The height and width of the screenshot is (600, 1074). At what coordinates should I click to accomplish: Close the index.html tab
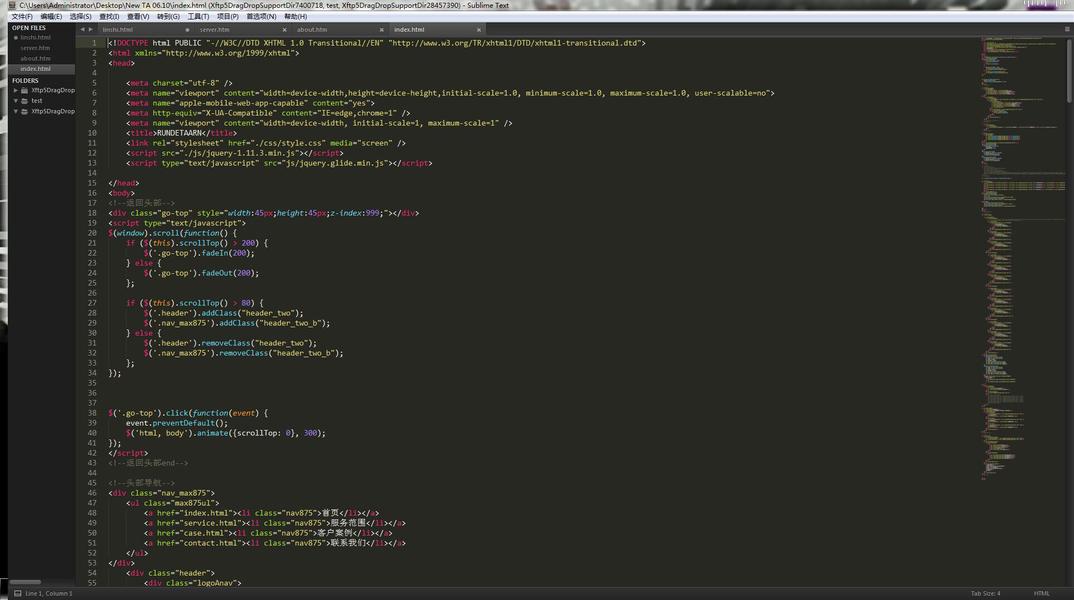point(479,29)
